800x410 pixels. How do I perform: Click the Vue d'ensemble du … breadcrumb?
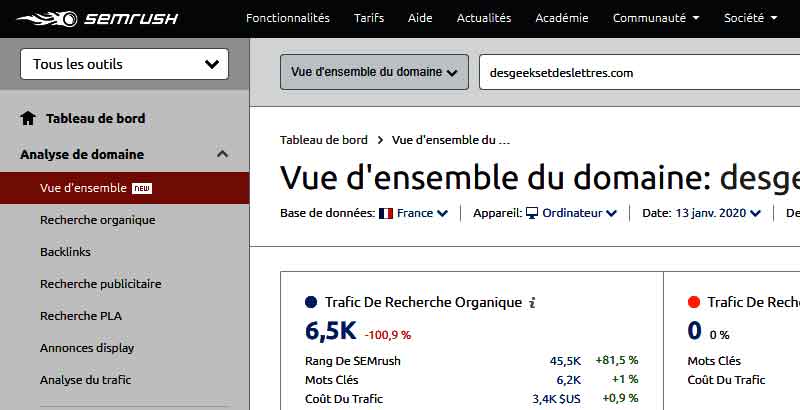pos(451,140)
